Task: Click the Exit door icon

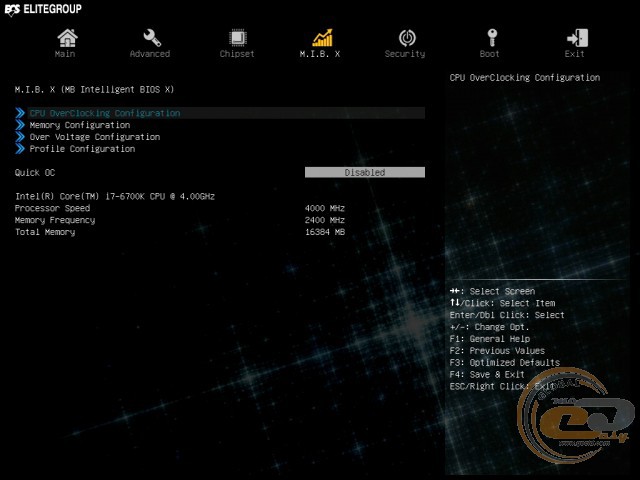Action: [577, 38]
